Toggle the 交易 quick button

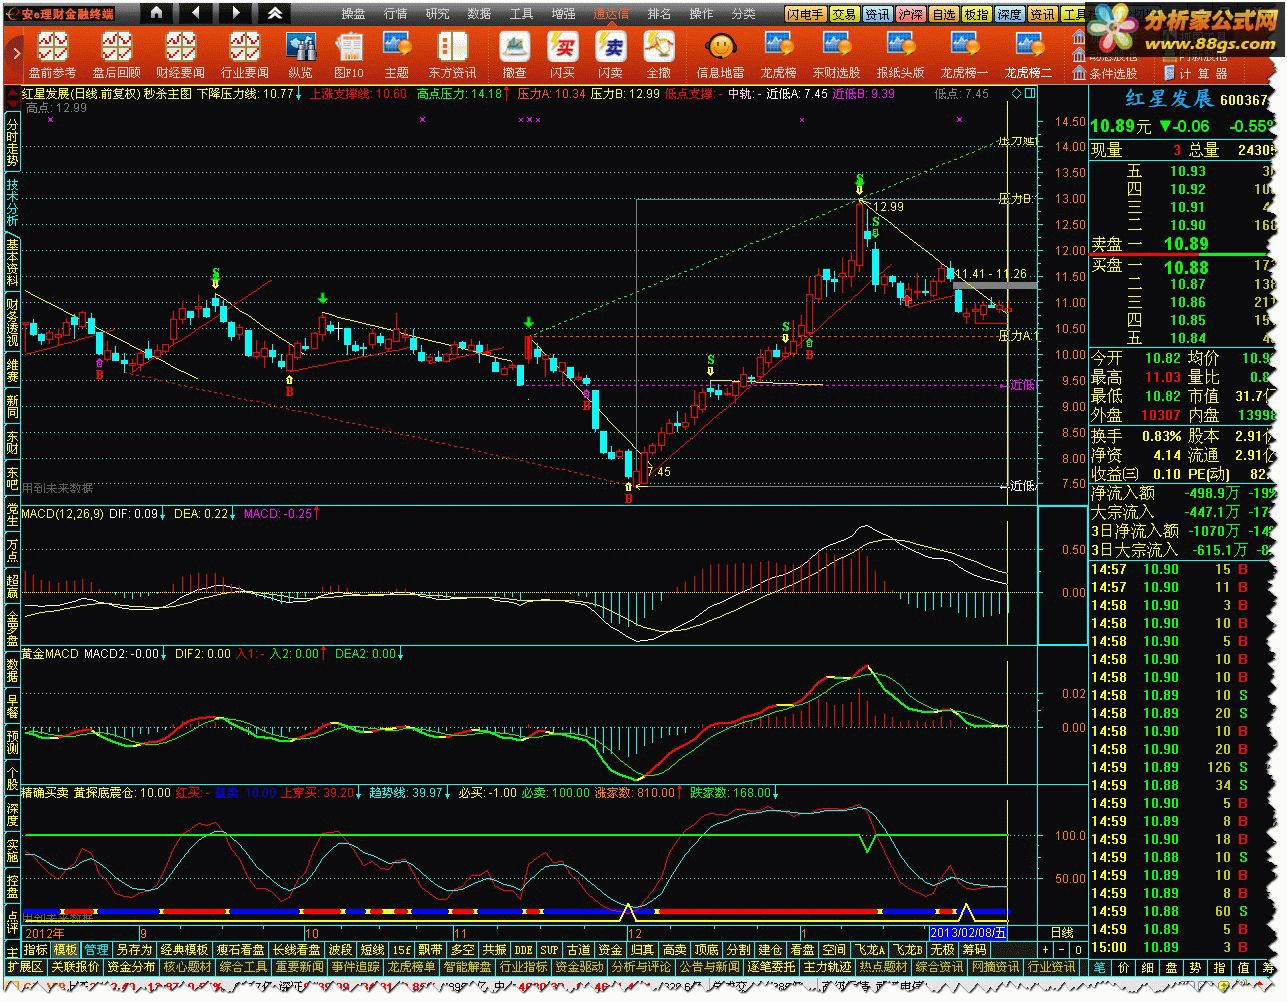(845, 14)
